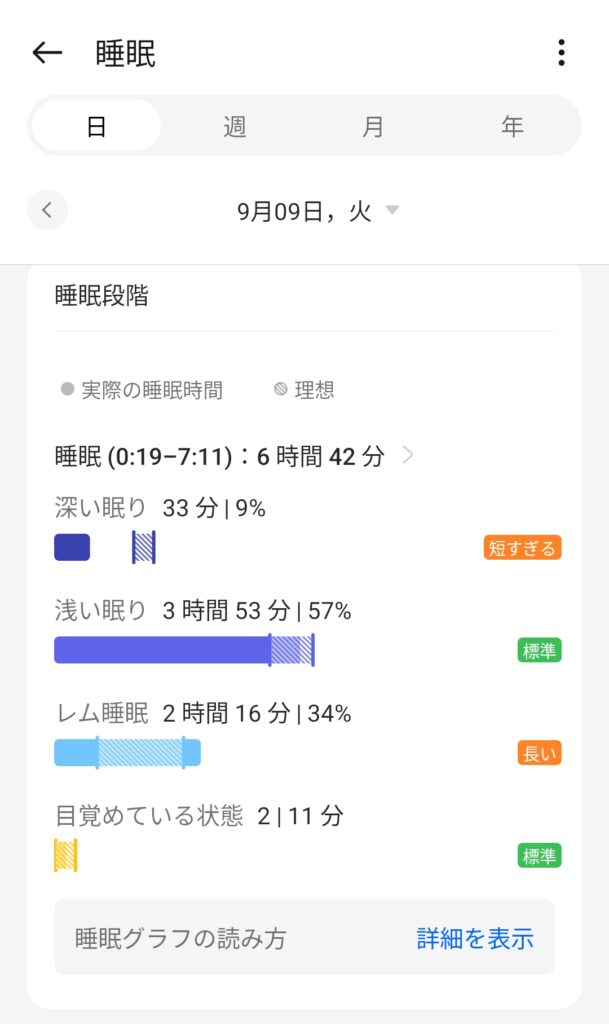Click the striped ideal legend icon
The image size is (609, 1024).
(x=281, y=390)
